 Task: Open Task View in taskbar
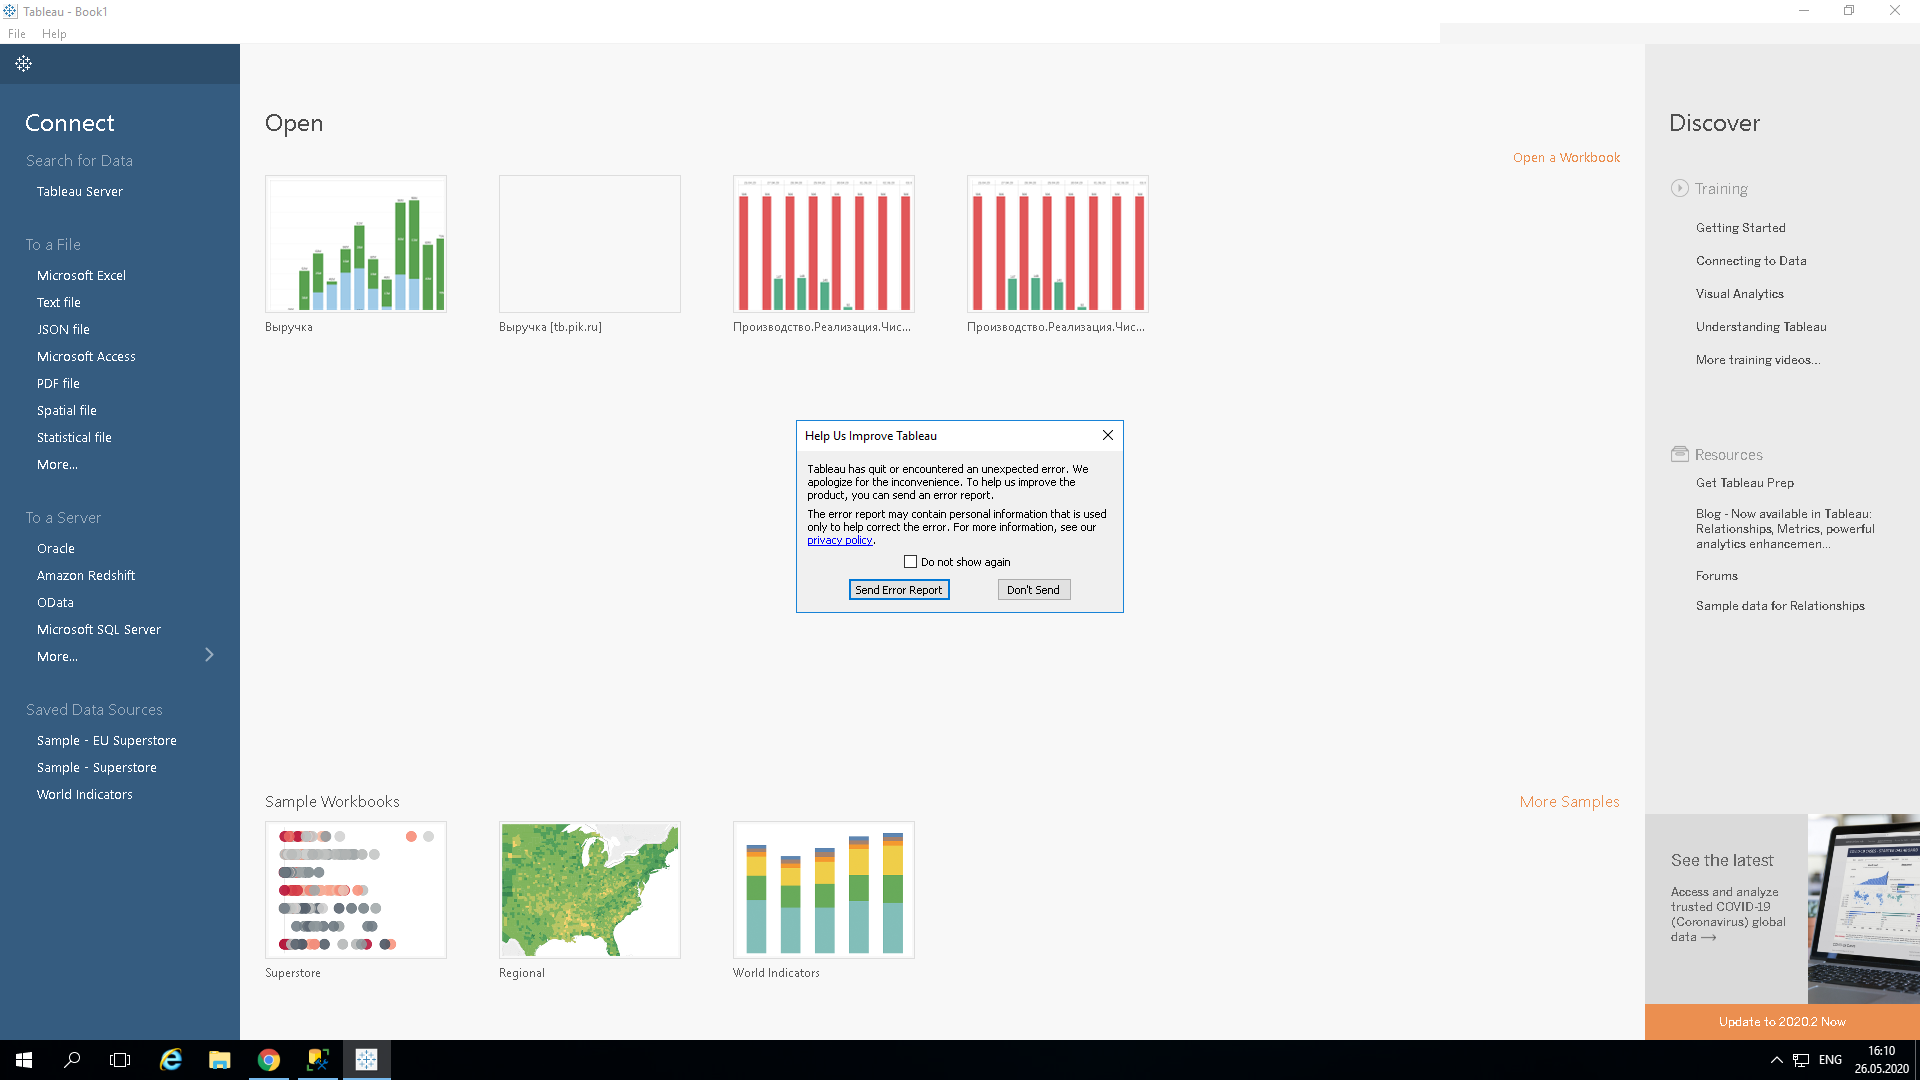click(x=120, y=1060)
